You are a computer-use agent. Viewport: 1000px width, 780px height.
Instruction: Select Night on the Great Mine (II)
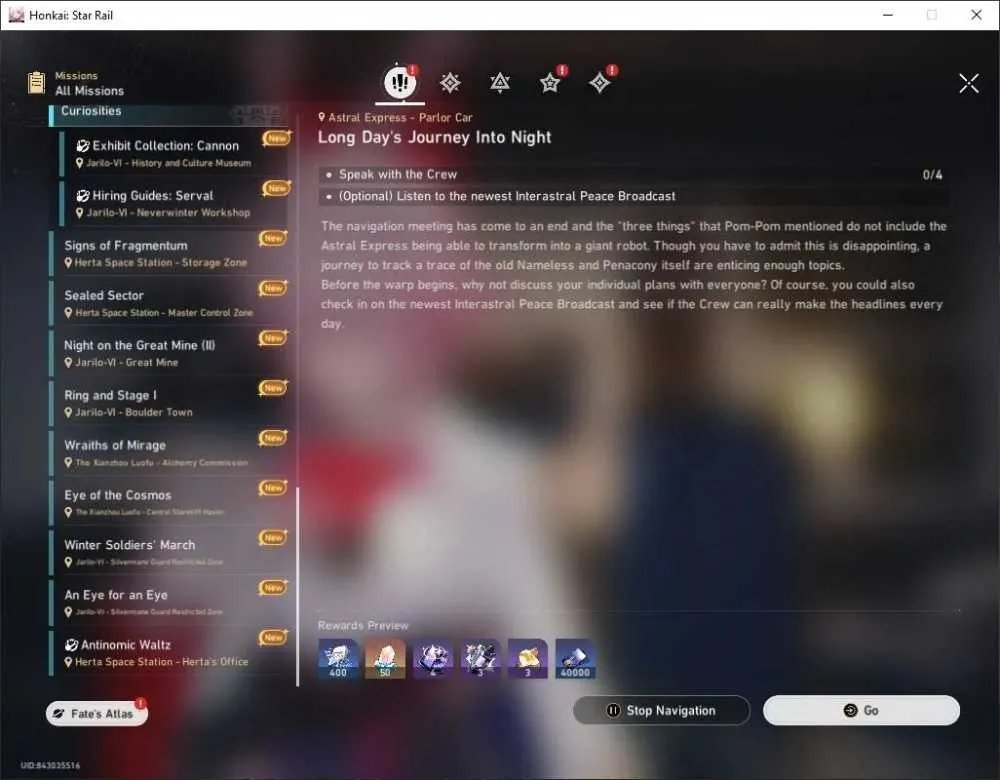(168, 353)
